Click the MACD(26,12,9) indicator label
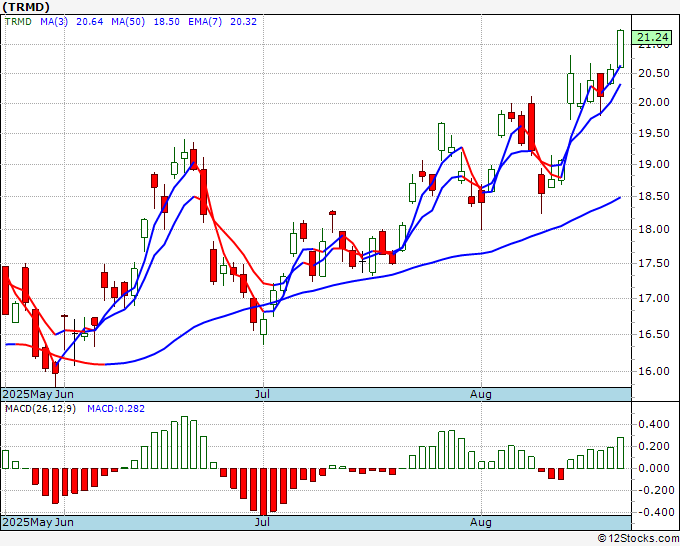The width and height of the screenshot is (680, 546). click(40, 409)
